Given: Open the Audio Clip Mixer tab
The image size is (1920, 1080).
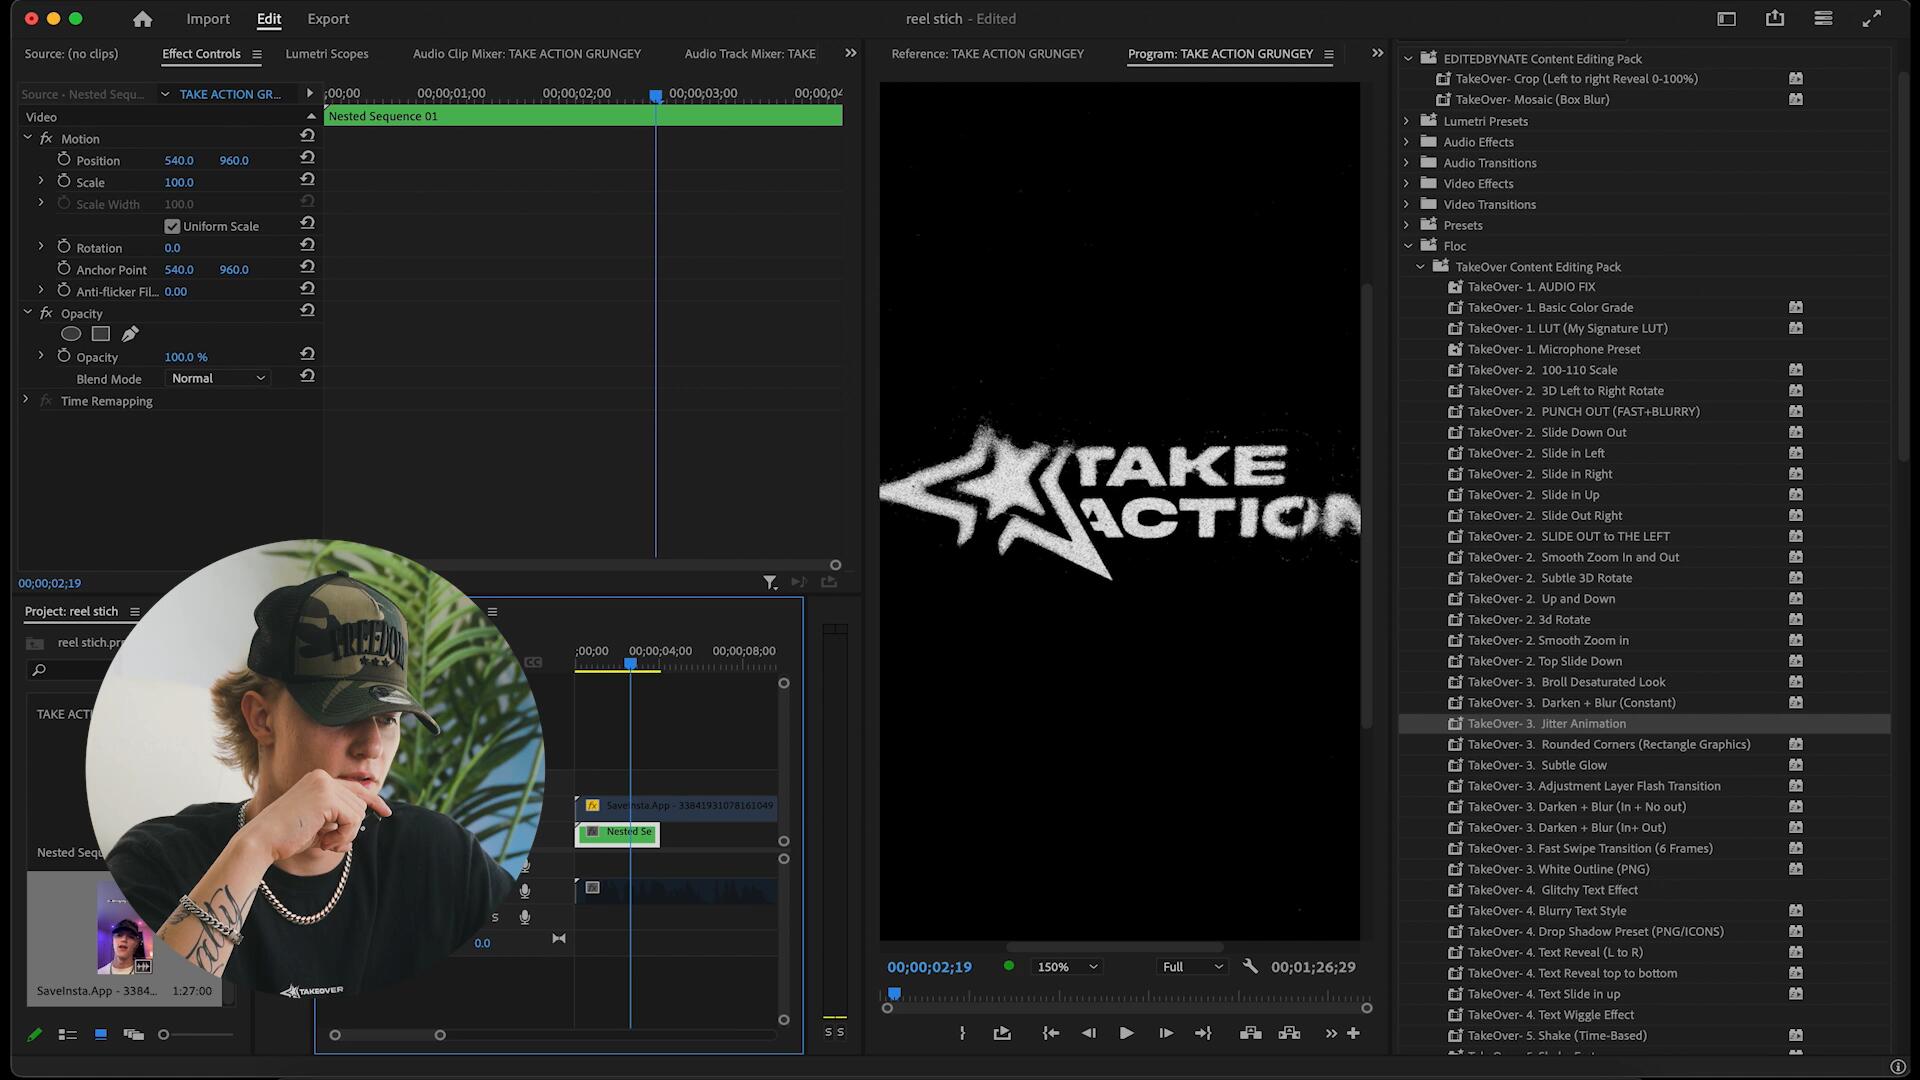Looking at the screenshot, I should point(527,54).
